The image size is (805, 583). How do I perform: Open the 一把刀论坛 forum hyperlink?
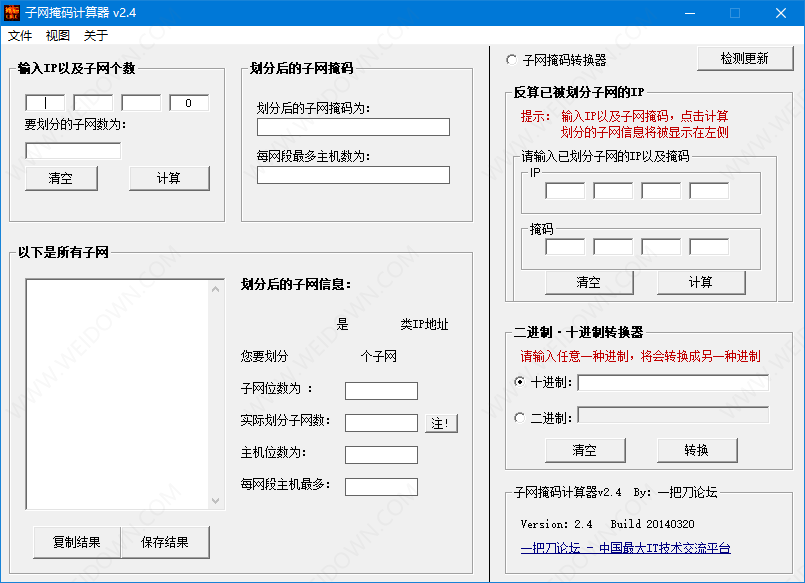point(625,548)
